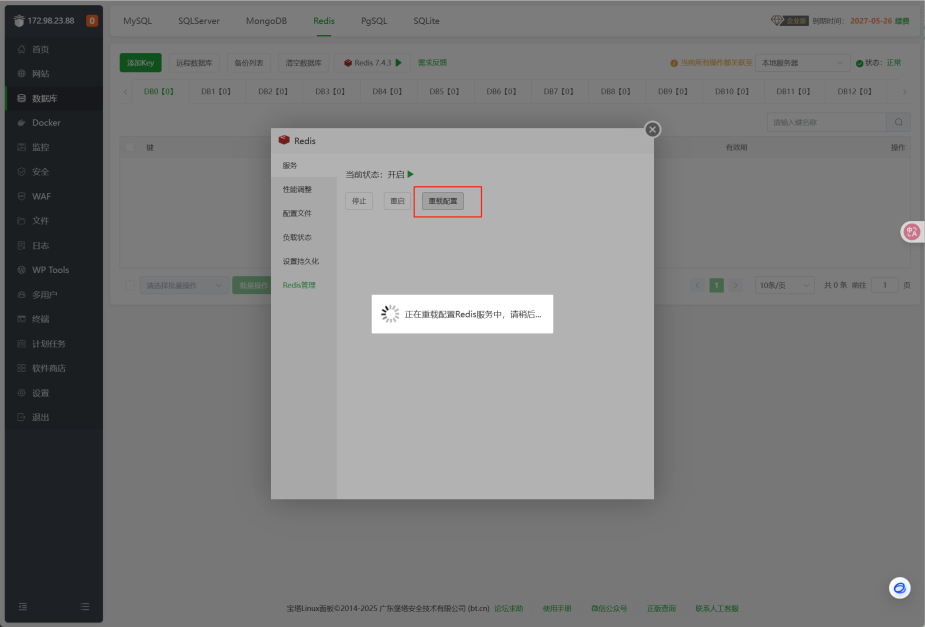Open 设置持久化 in the Redis dialog
Screen dimensions: 925x627
click(x=304, y=261)
